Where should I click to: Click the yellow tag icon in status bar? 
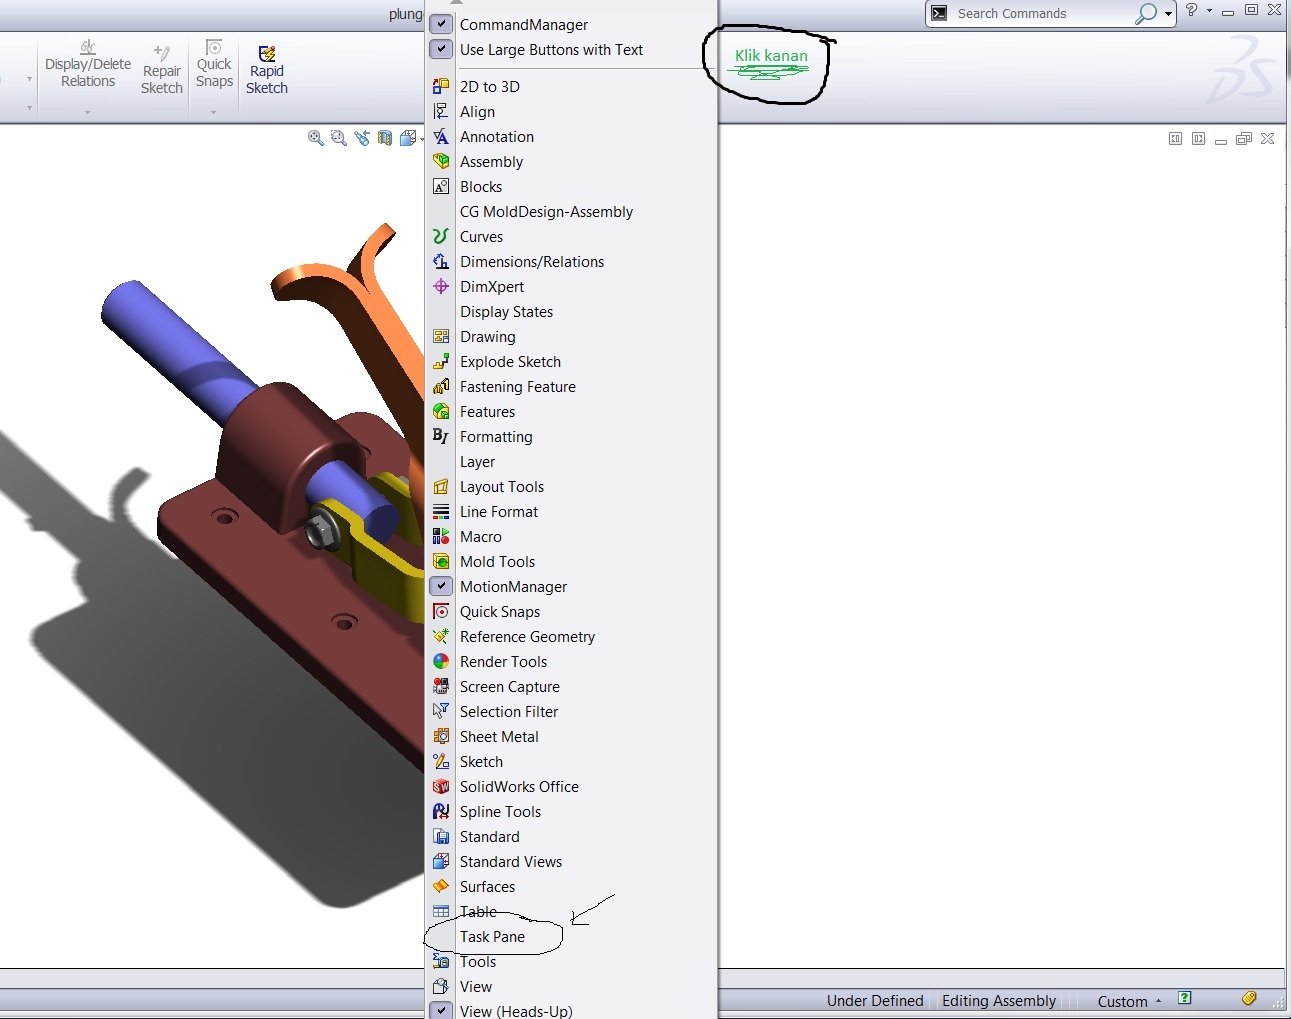[x=1248, y=998]
